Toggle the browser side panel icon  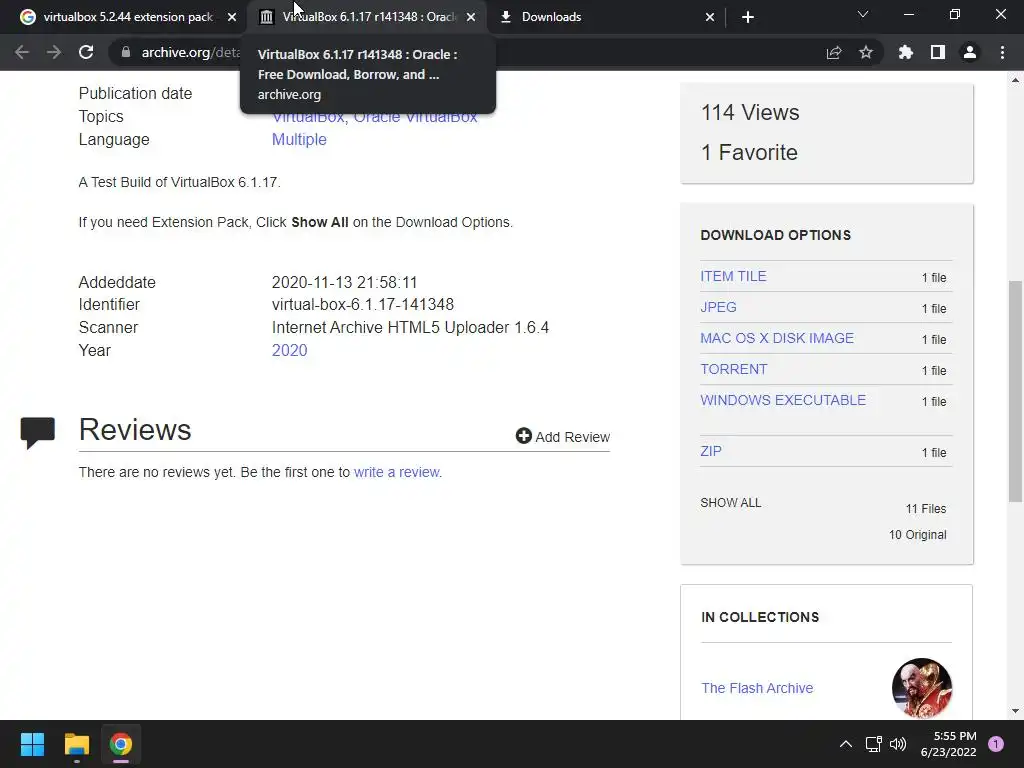[938, 52]
